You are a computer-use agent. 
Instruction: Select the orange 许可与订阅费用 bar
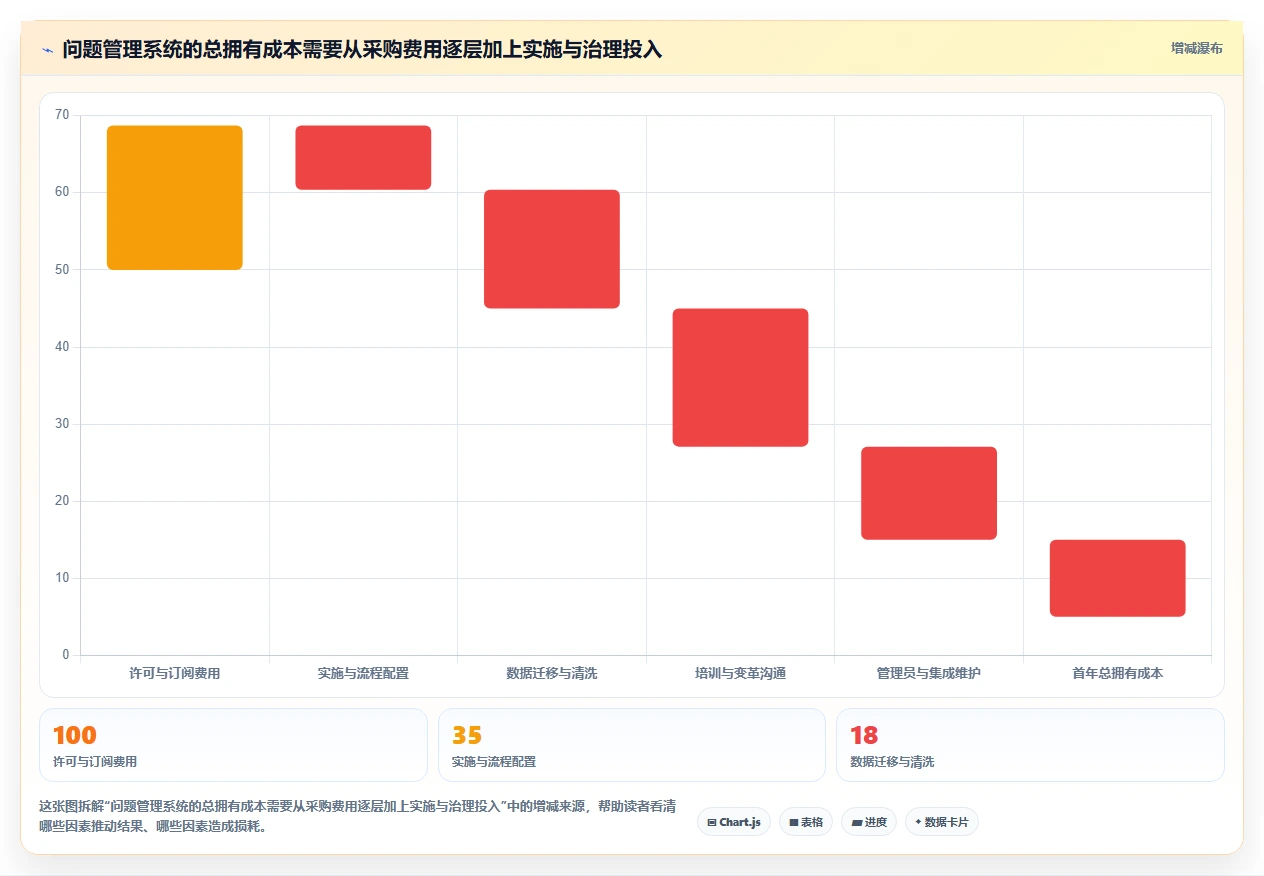(x=175, y=198)
